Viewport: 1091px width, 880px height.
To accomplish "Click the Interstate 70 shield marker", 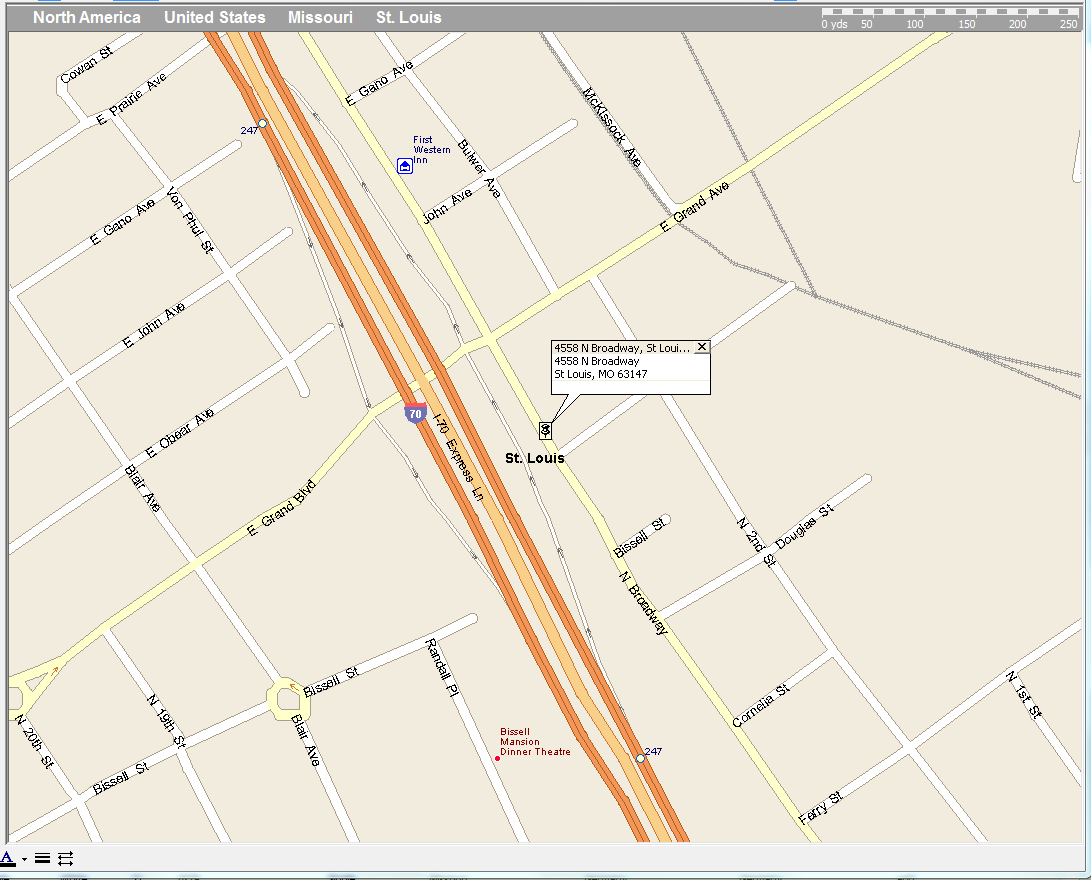I will (x=415, y=413).
